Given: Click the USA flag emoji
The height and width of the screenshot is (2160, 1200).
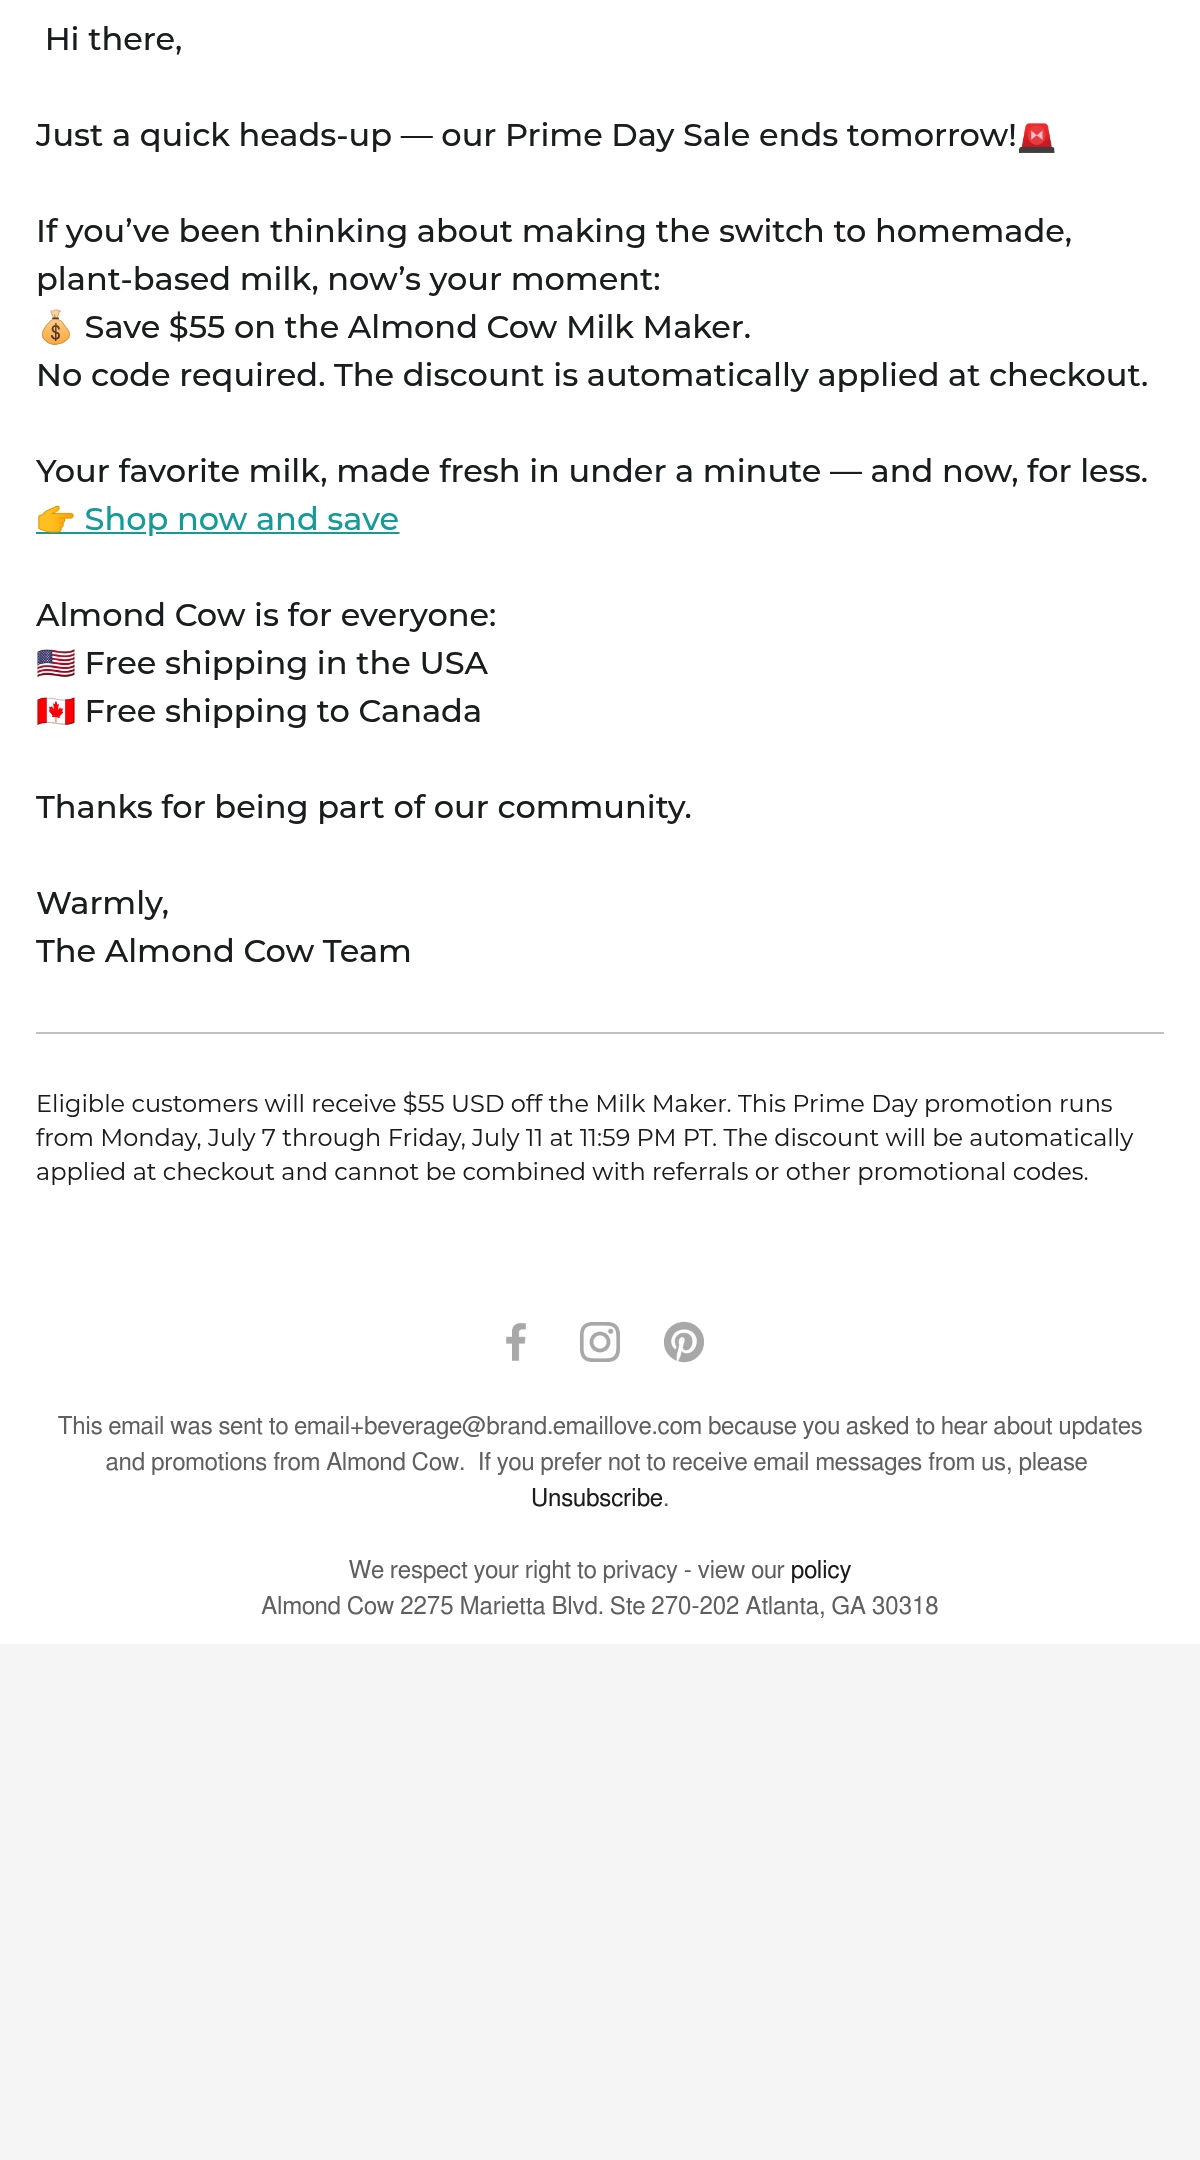Looking at the screenshot, I should pyautogui.click(x=56, y=663).
